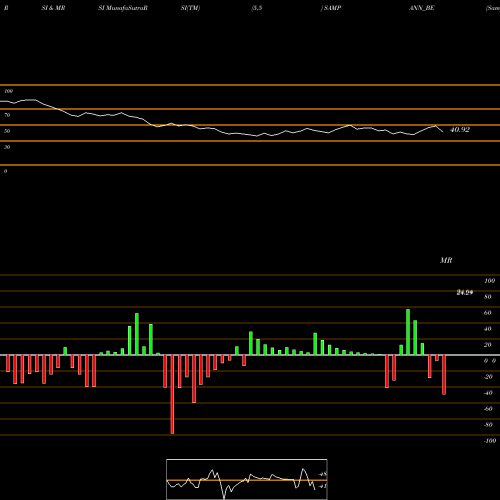Click the RSI axis label 100
Screen dimensions: 500x500
click(9, 91)
